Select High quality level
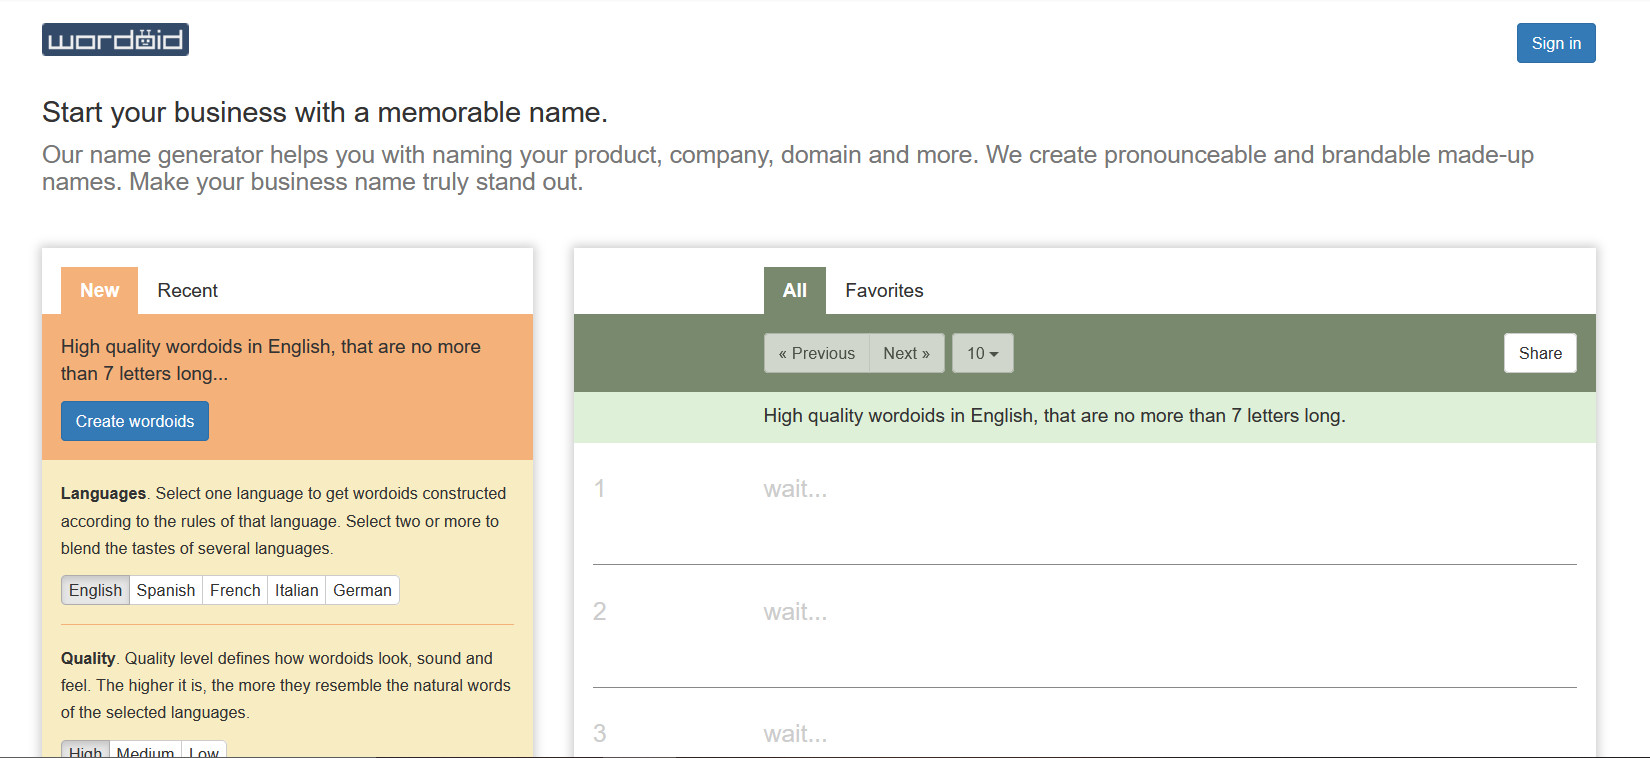 point(85,750)
